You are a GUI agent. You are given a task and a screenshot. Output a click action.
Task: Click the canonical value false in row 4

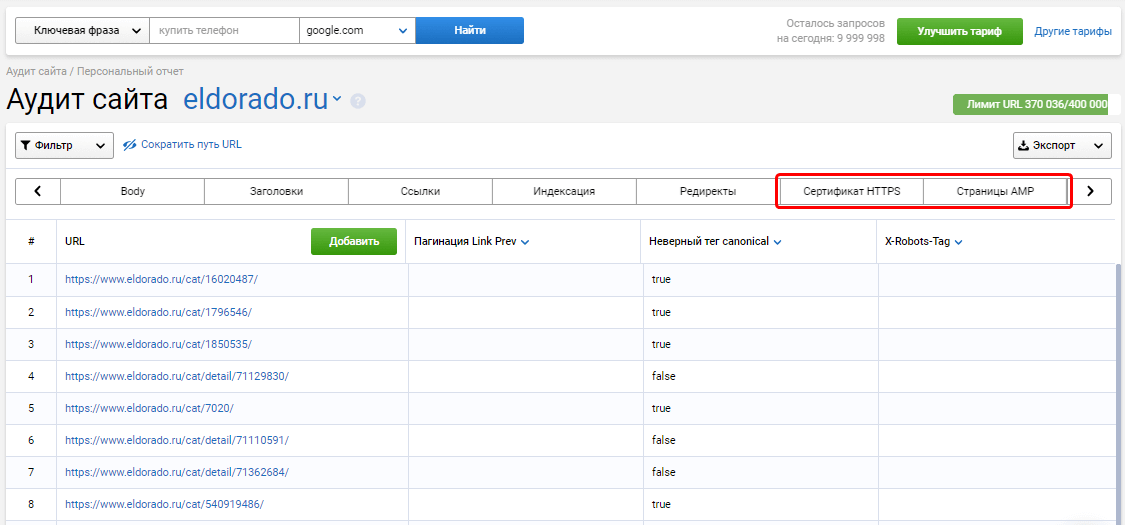coord(664,376)
